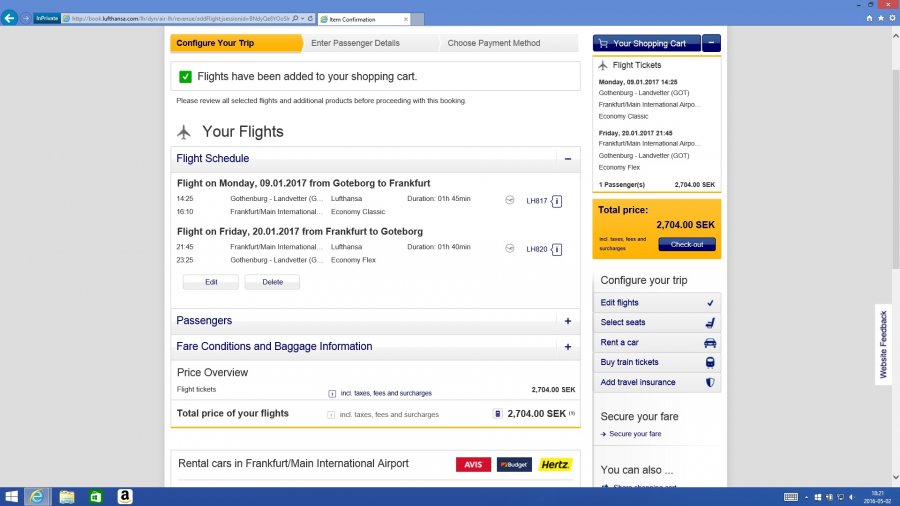
Task: Open the Secure your fare link
Action: pos(635,434)
